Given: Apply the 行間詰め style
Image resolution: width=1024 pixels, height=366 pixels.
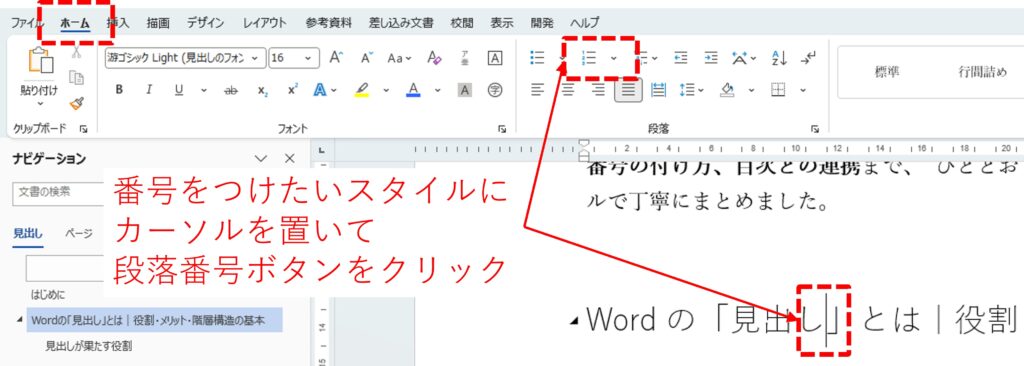Looking at the screenshot, I should click(983, 72).
